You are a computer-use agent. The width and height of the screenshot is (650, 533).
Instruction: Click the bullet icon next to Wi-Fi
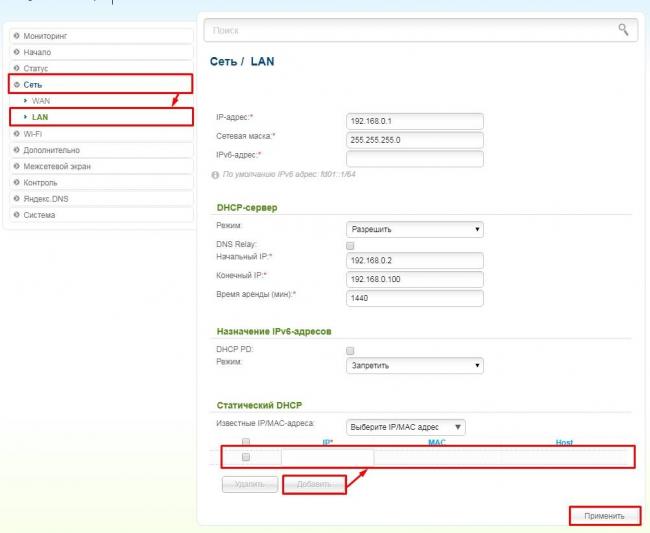pyautogui.click(x=17, y=133)
